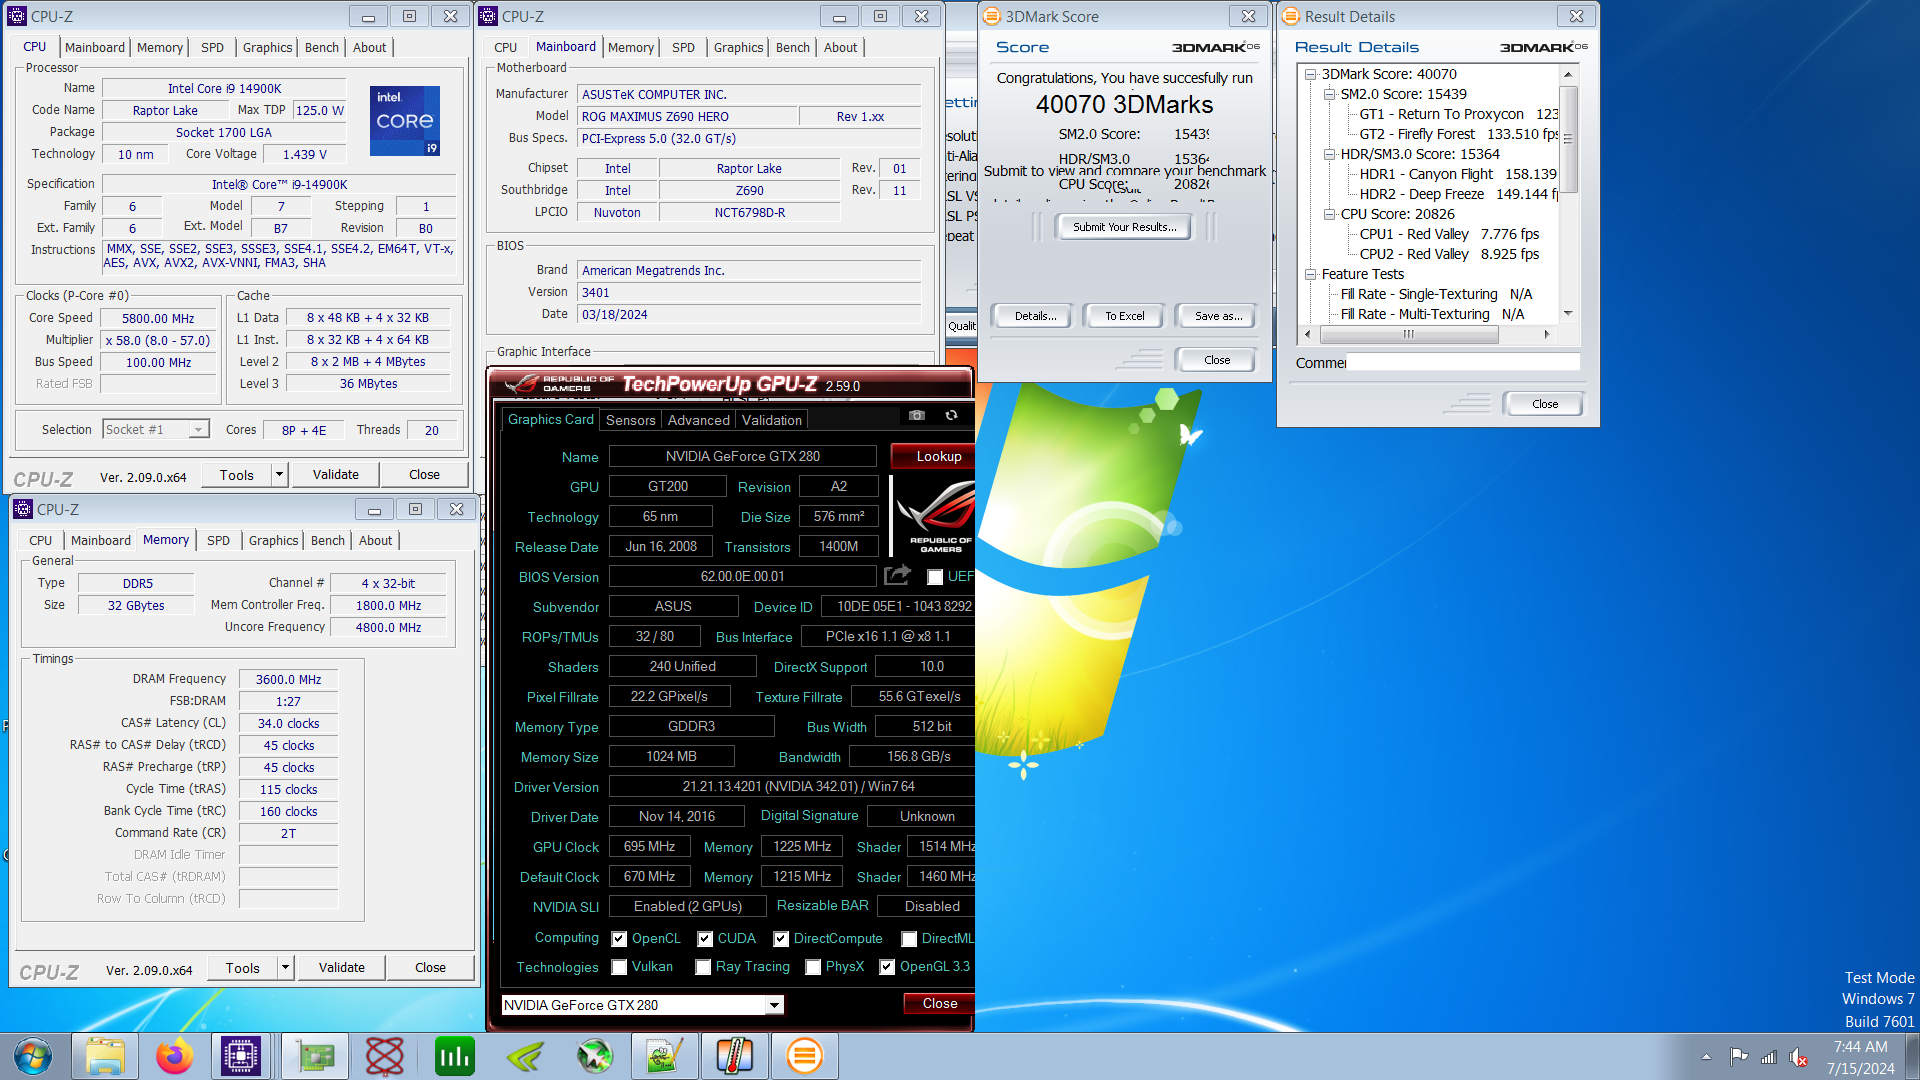1920x1080 pixels.
Task: Open the green bar-chart taskbar app
Action: (455, 1056)
